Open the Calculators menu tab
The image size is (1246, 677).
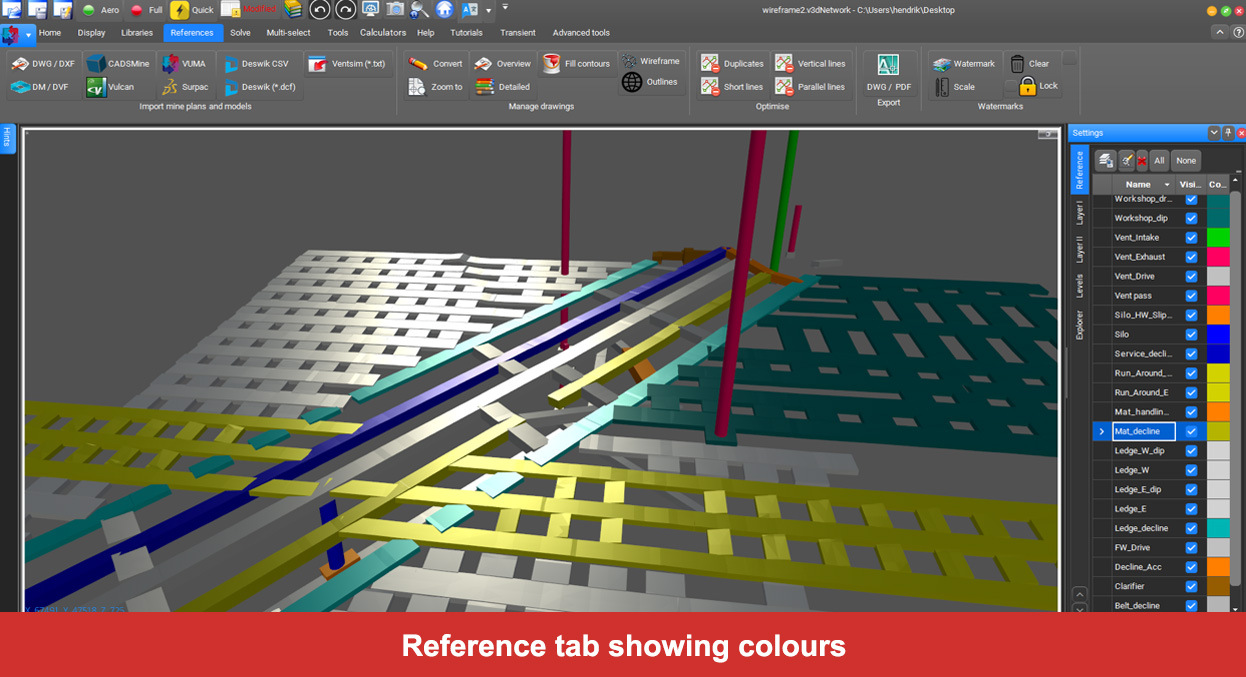point(383,33)
